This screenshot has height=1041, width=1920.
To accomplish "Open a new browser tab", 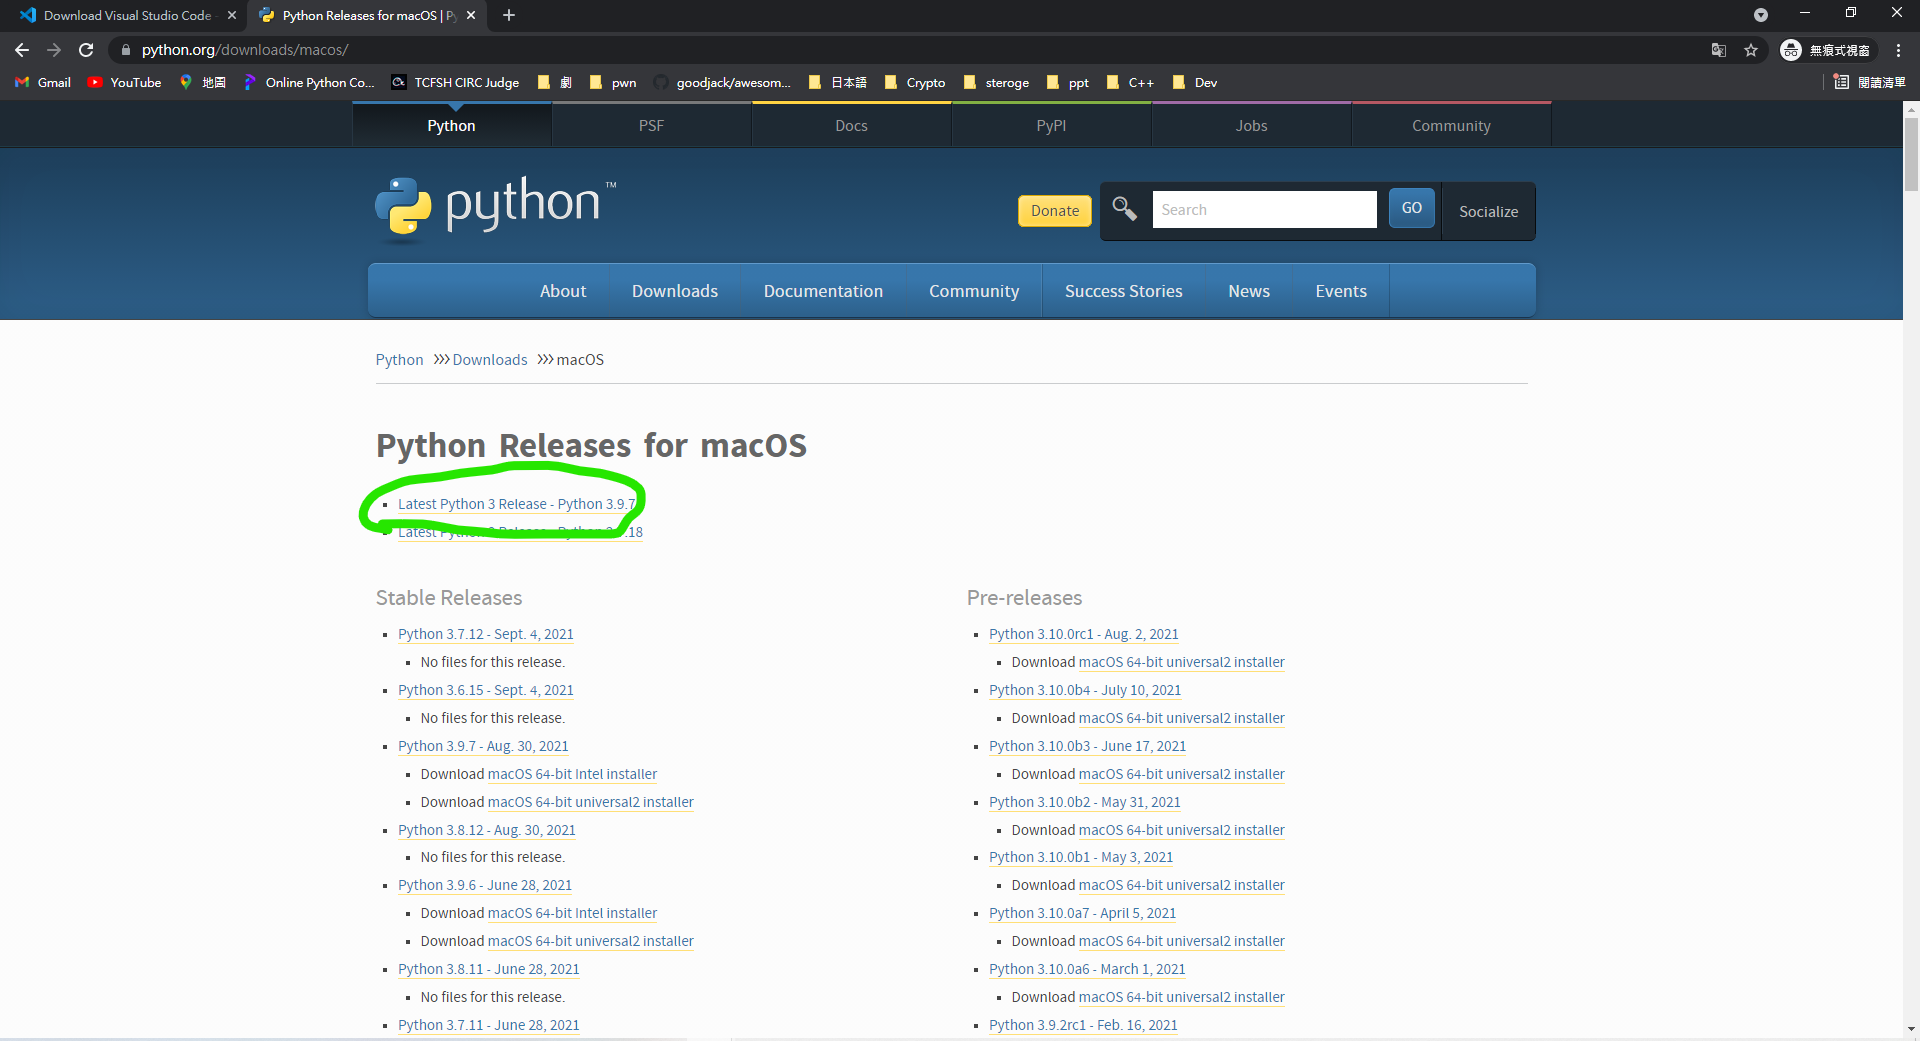I will pos(509,15).
